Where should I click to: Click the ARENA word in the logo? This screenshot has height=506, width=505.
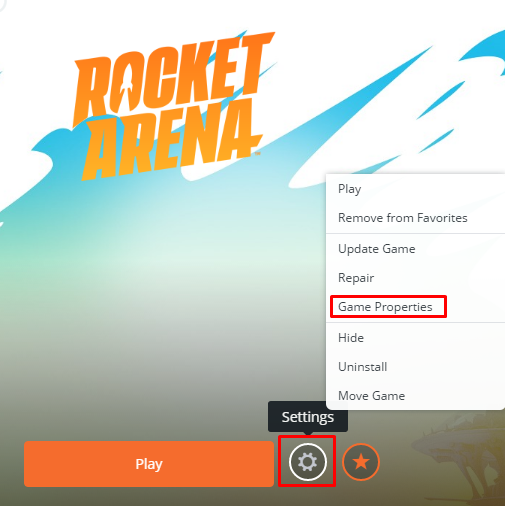(x=170, y=140)
